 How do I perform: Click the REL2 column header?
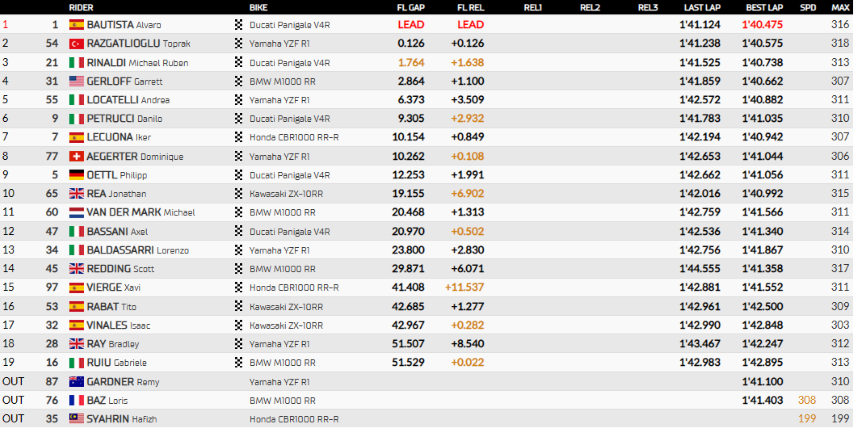click(590, 8)
